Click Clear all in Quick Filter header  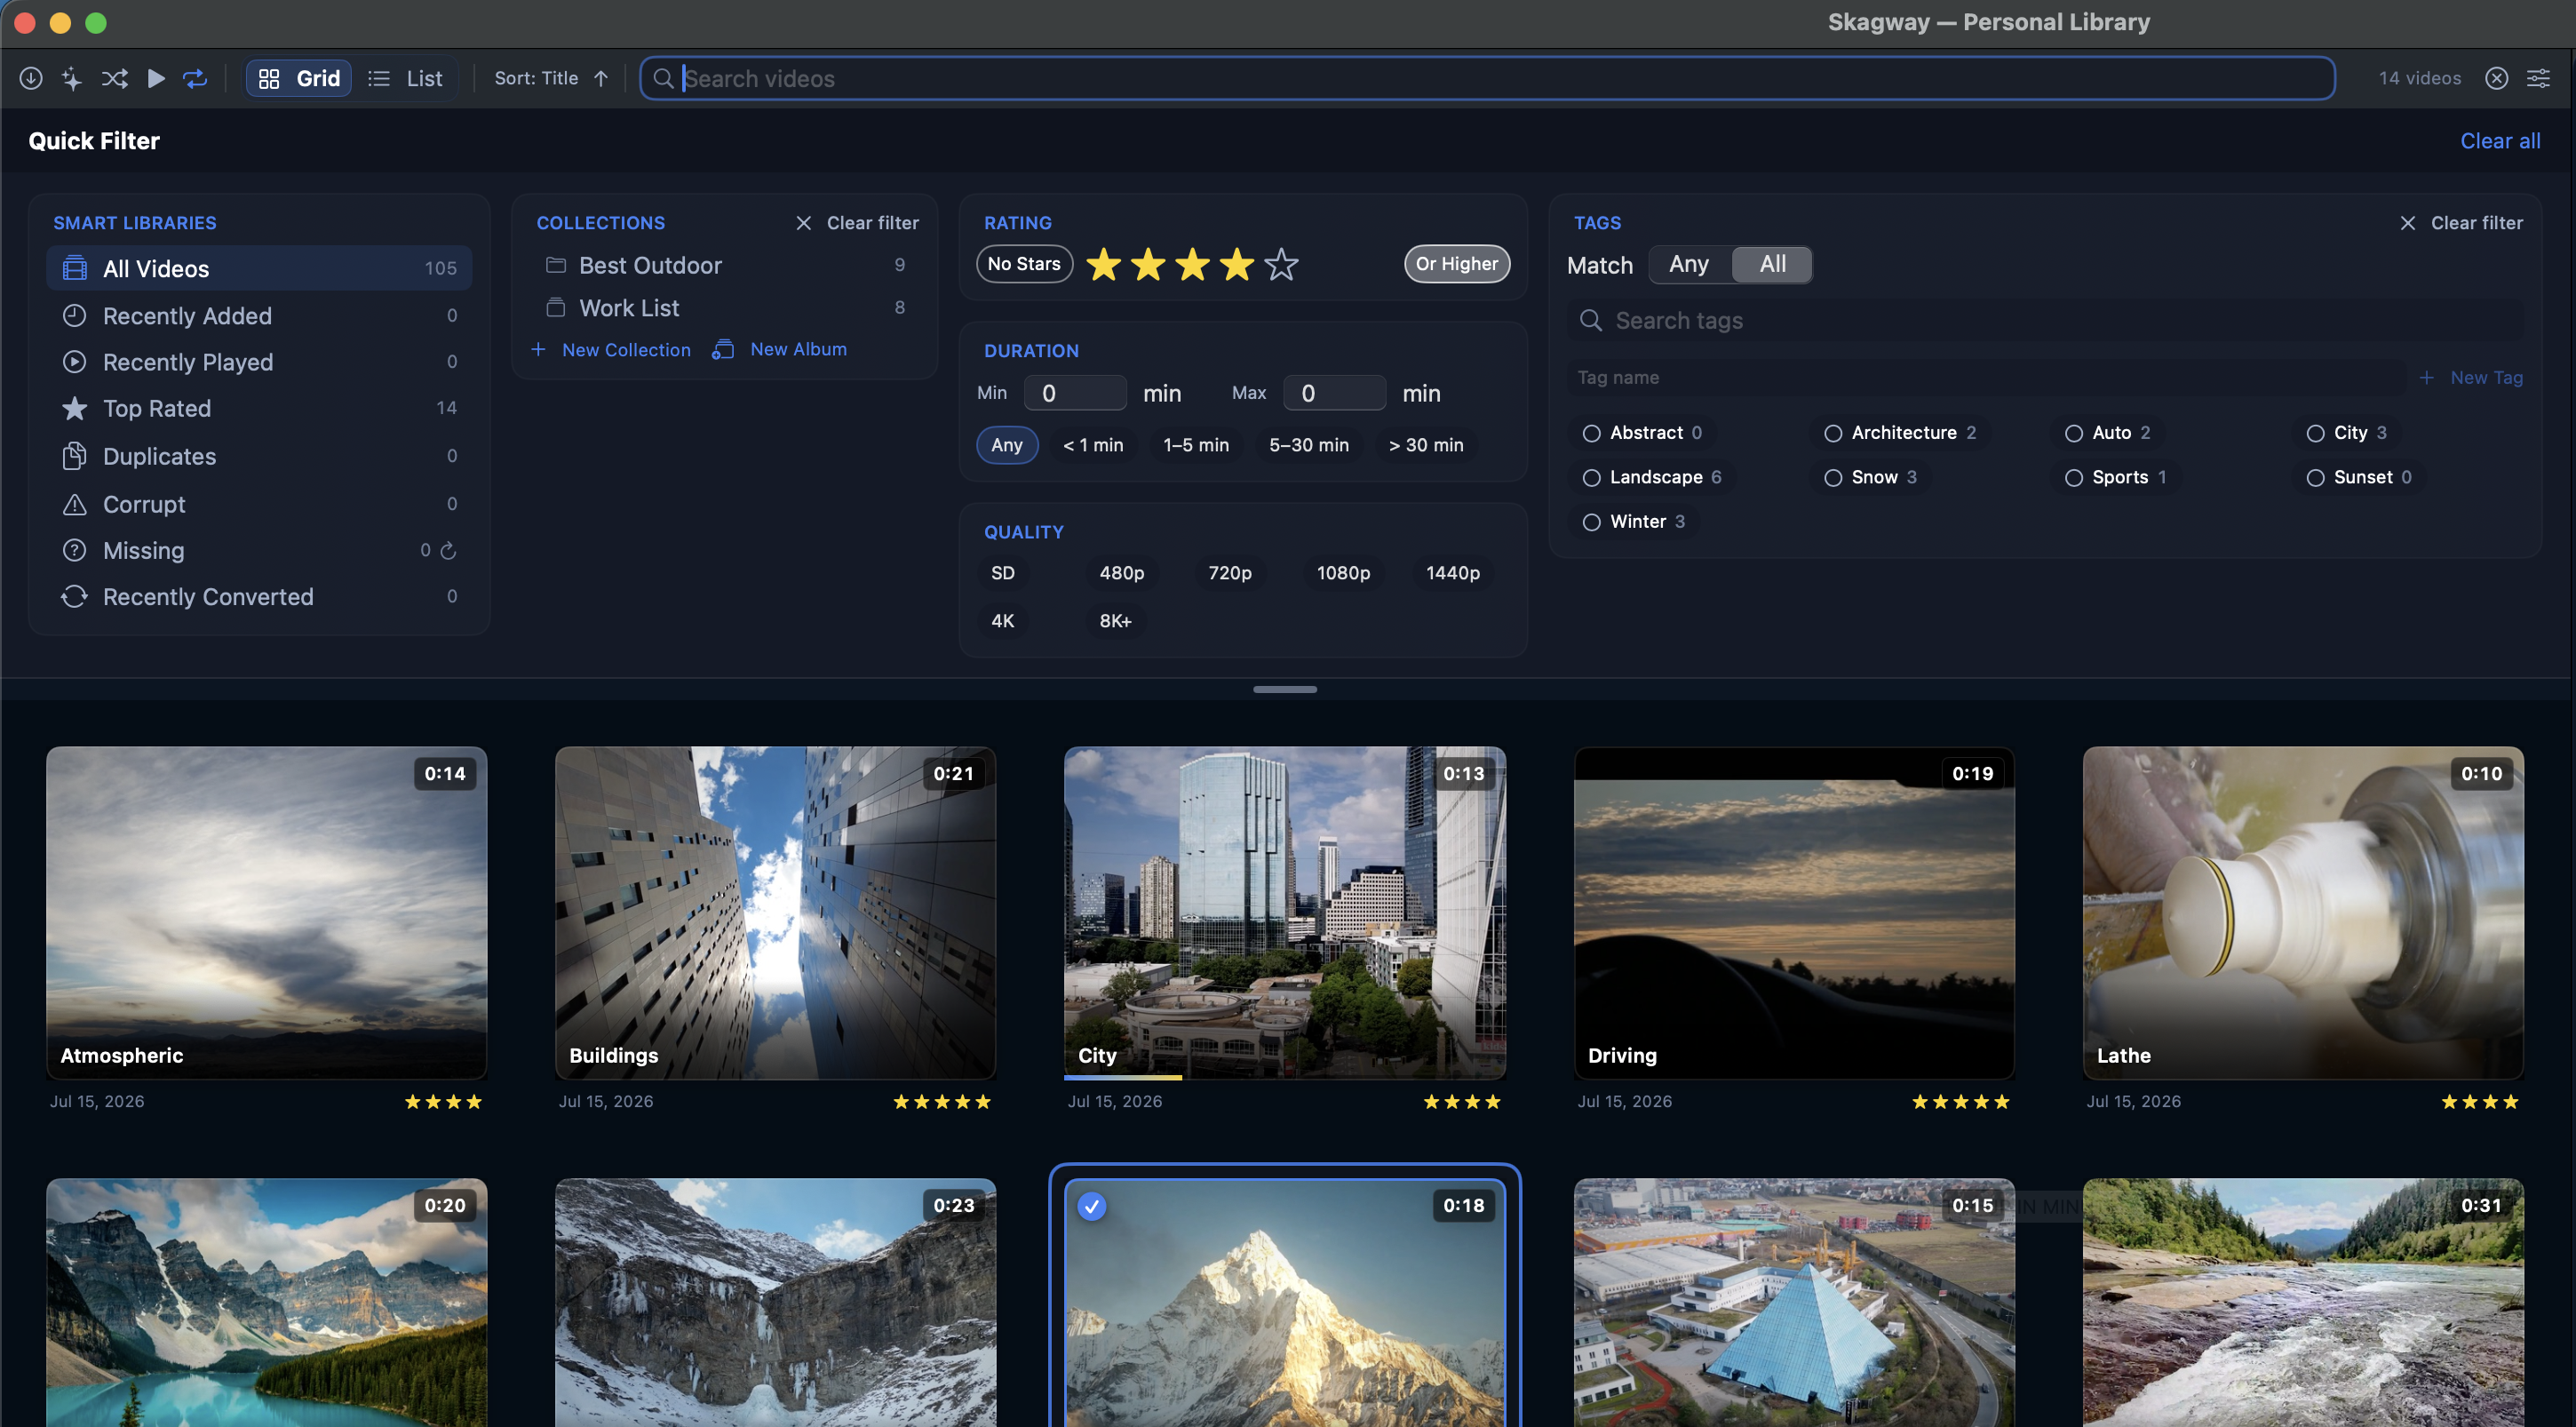(2500, 141)
